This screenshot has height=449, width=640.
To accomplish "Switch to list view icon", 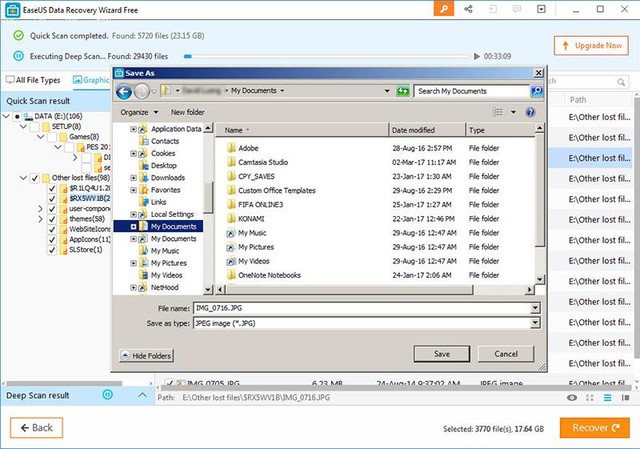I will tap(607, 398).
